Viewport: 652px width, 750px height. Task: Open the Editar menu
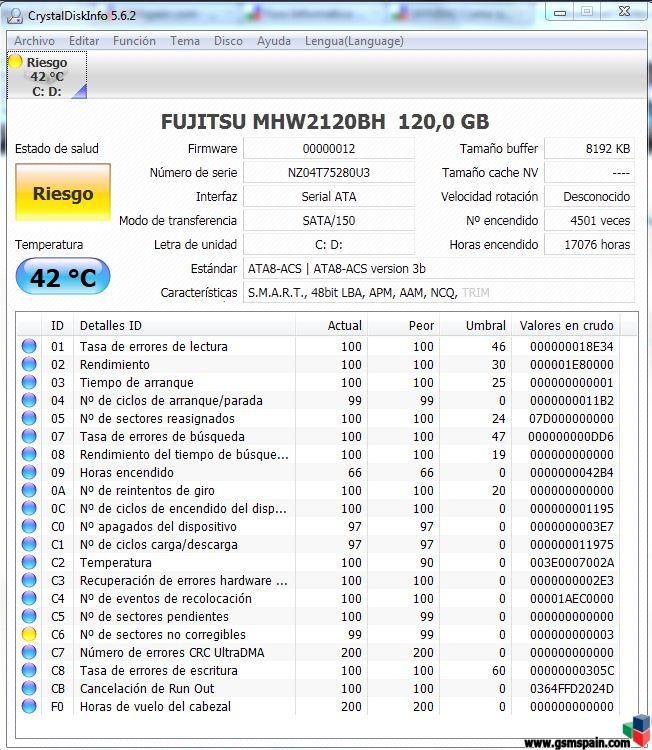click(x=84, y=41)
